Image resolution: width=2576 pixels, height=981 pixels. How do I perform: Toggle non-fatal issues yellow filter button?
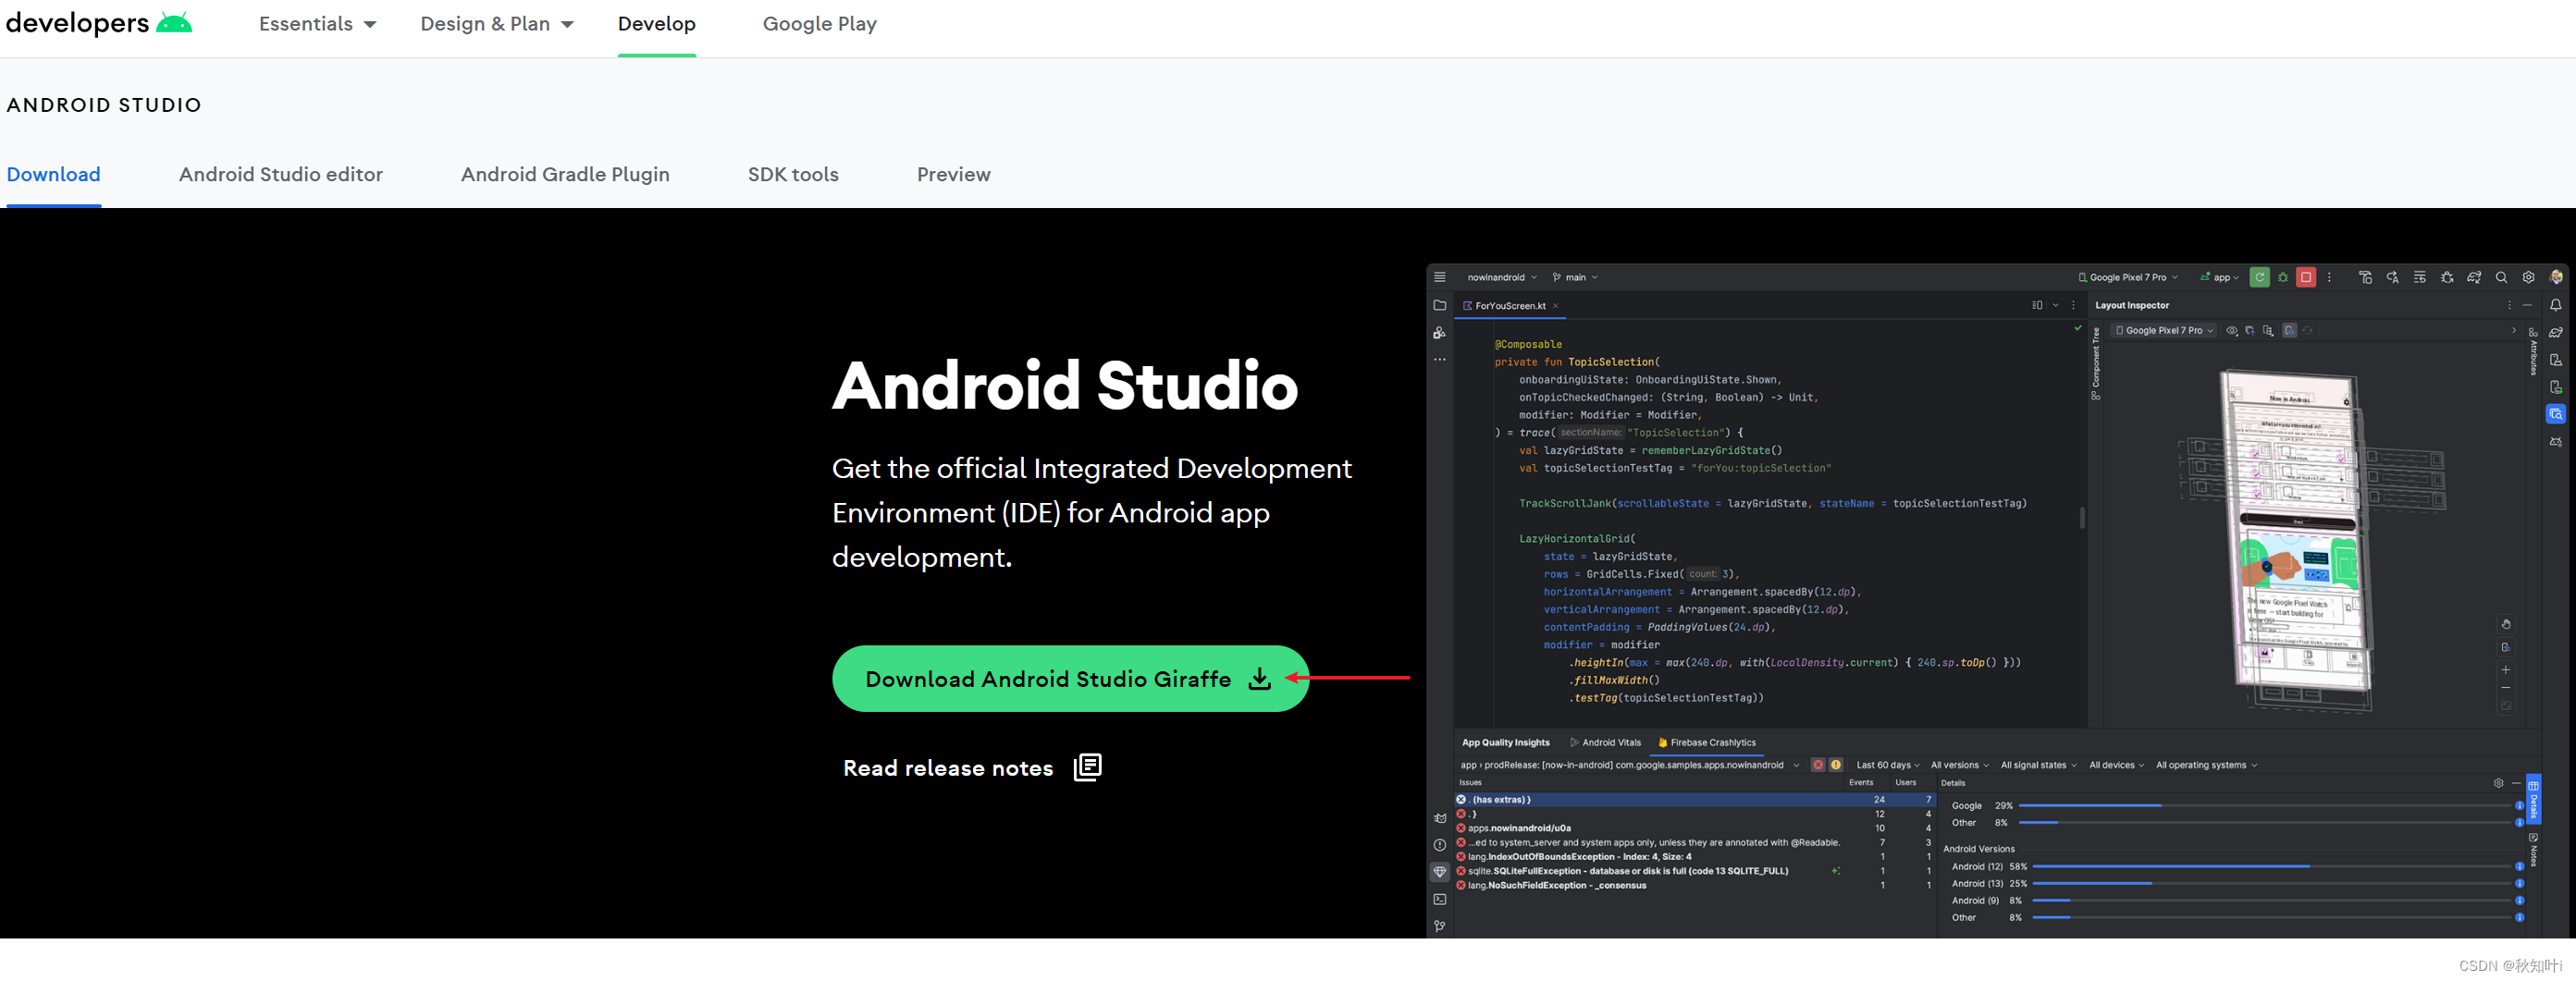[x=1836, y=765]
